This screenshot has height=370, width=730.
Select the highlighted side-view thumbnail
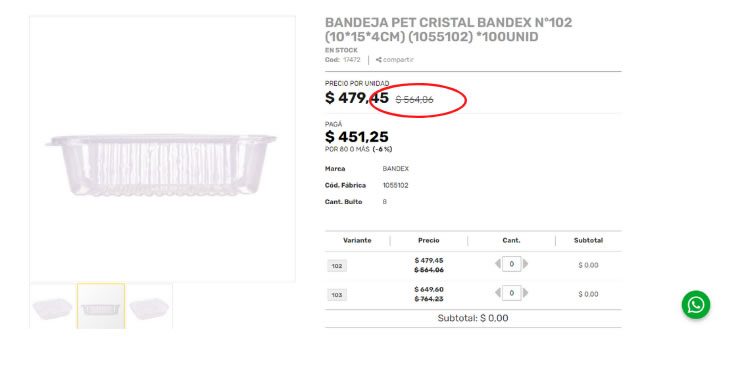click(101, 306)
